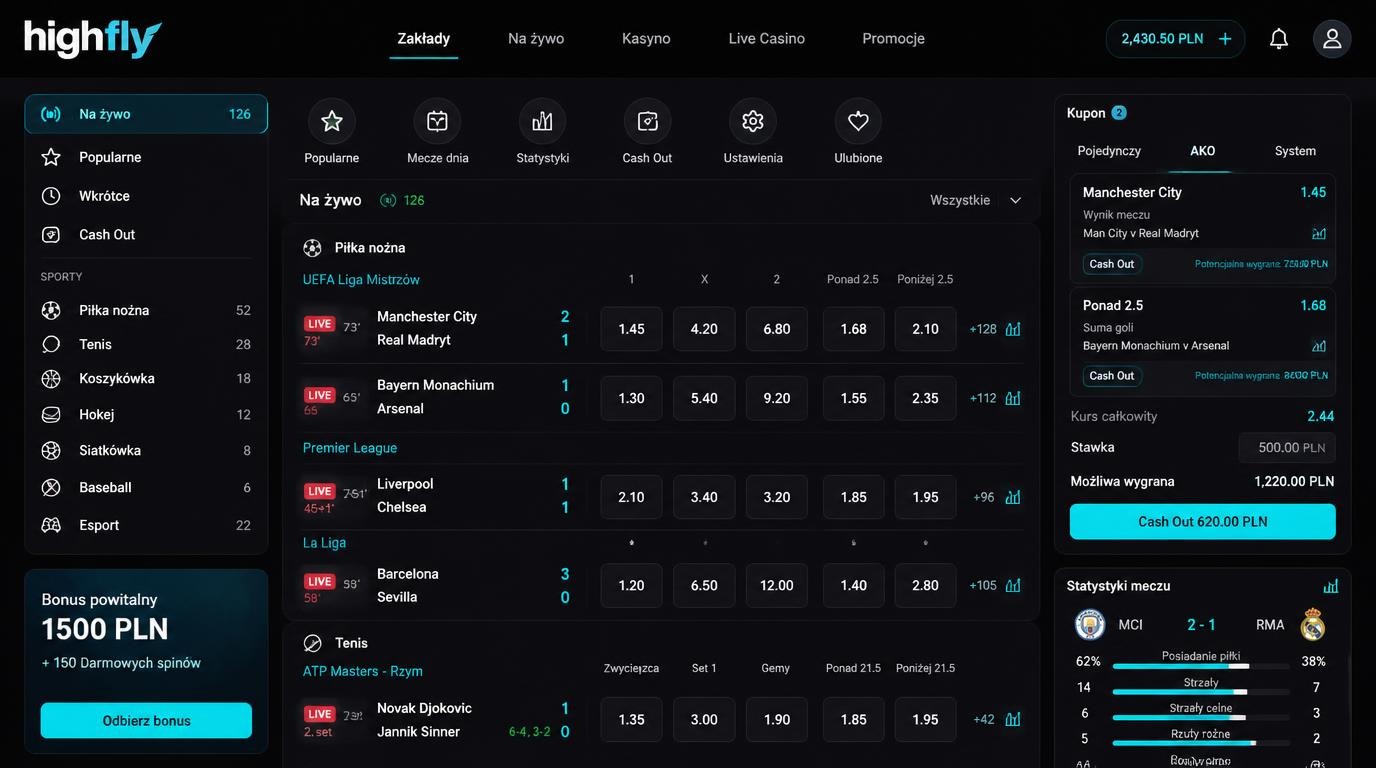This screenshot has width=1376, height=768.
Task: Click the Statystyki meczu panel chart icon
Action: coord(1330,586)
